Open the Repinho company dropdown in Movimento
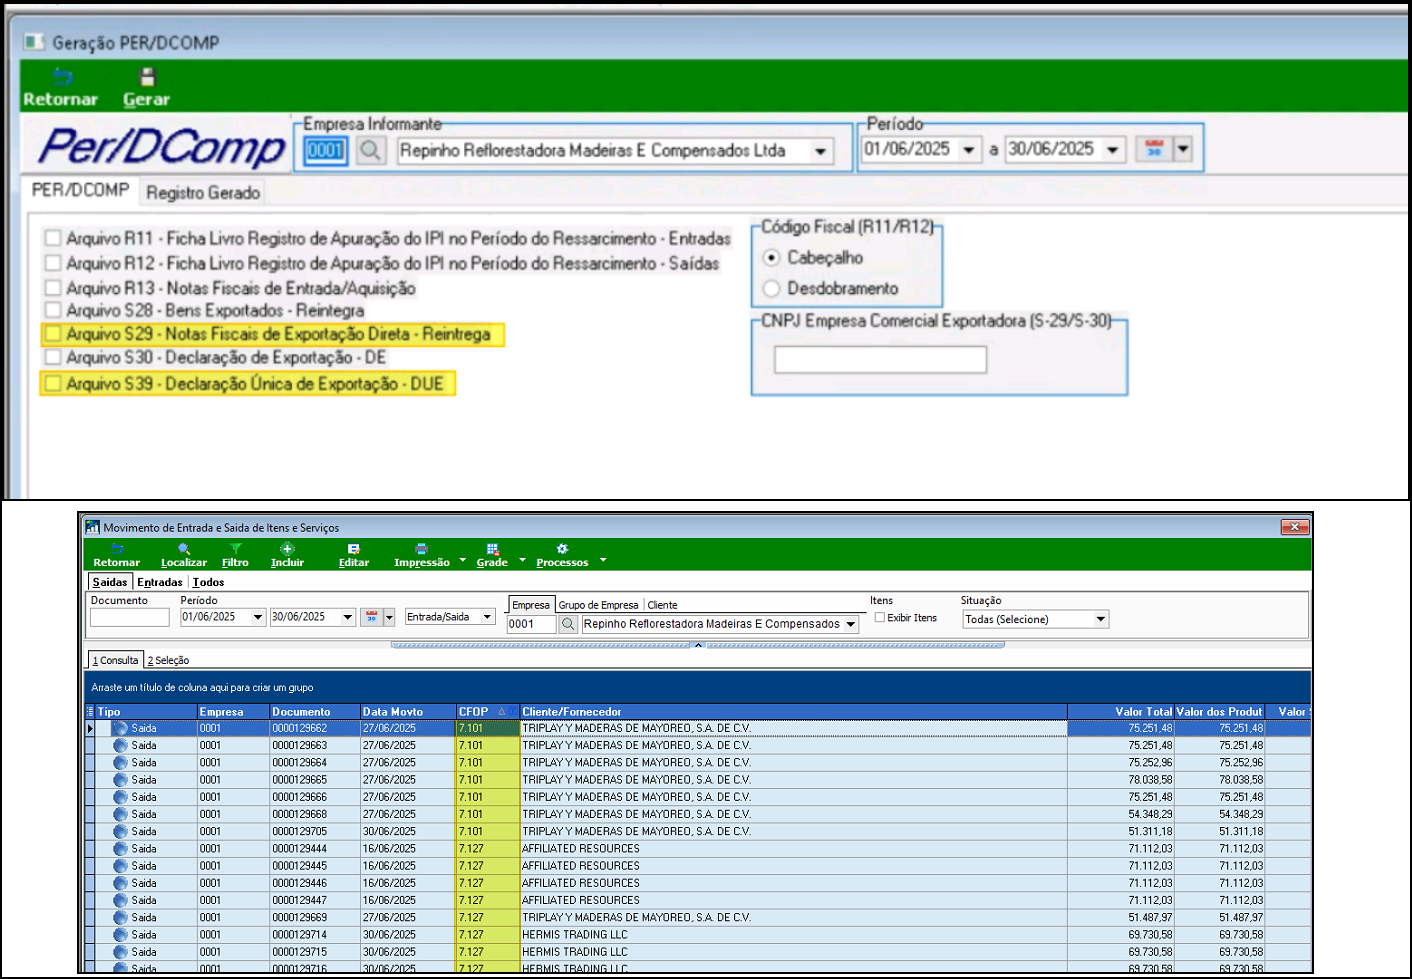The height and width of the screenshot is (979, 1412). (x=851, y=624)
